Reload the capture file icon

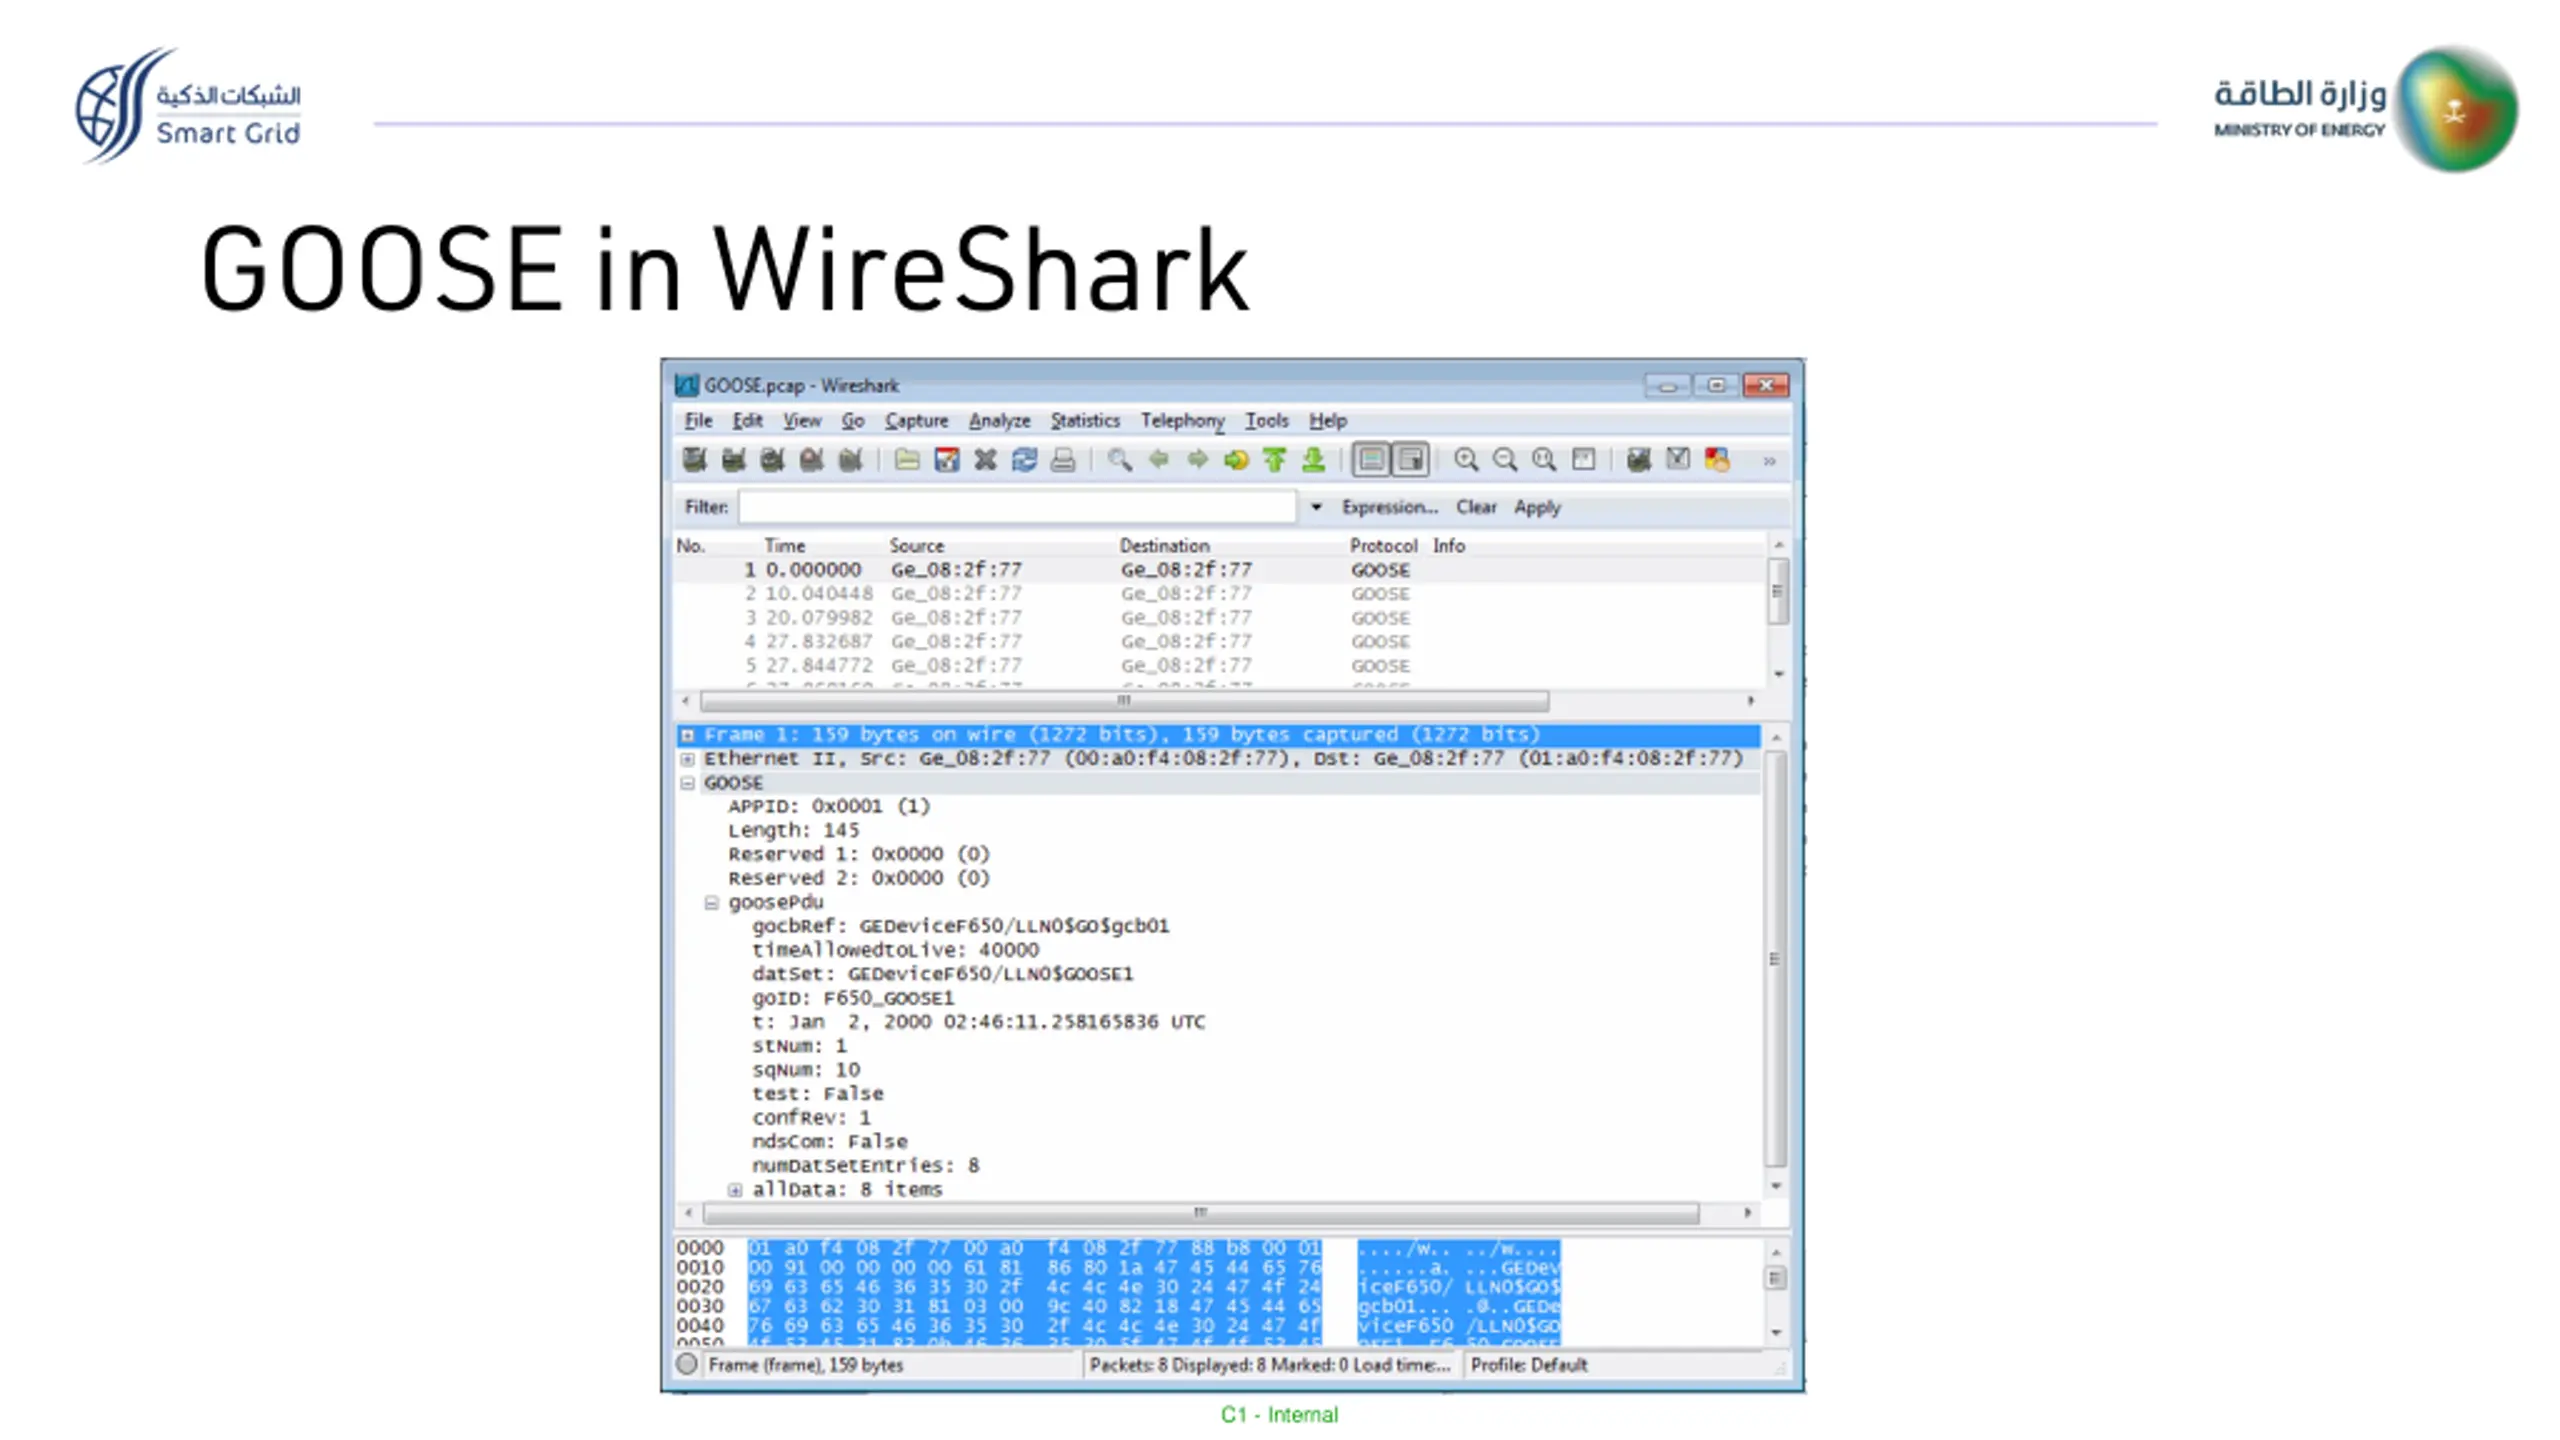(1024, 460)
